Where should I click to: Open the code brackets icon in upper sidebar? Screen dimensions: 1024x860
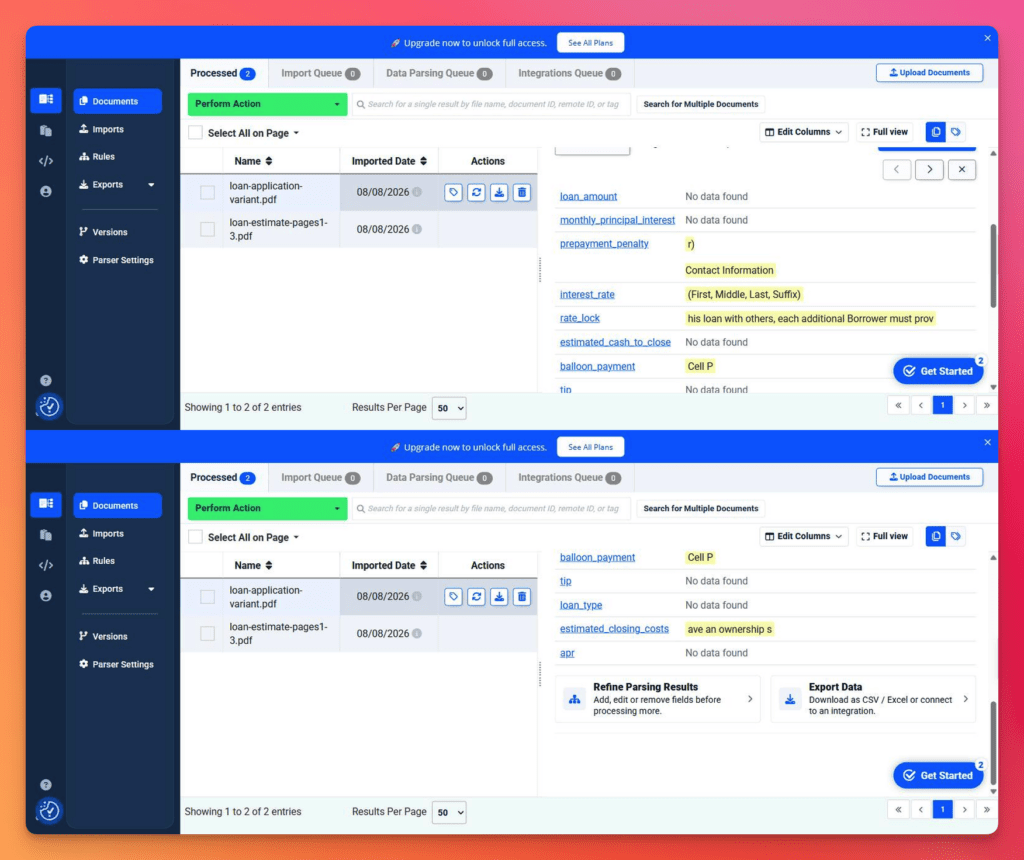46,161
